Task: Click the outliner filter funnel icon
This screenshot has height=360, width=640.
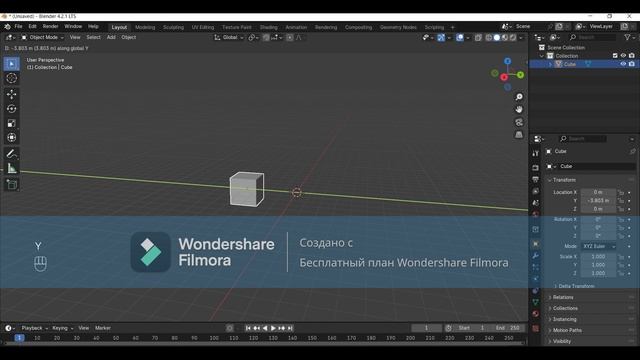Action: click(x=627, y=37)
